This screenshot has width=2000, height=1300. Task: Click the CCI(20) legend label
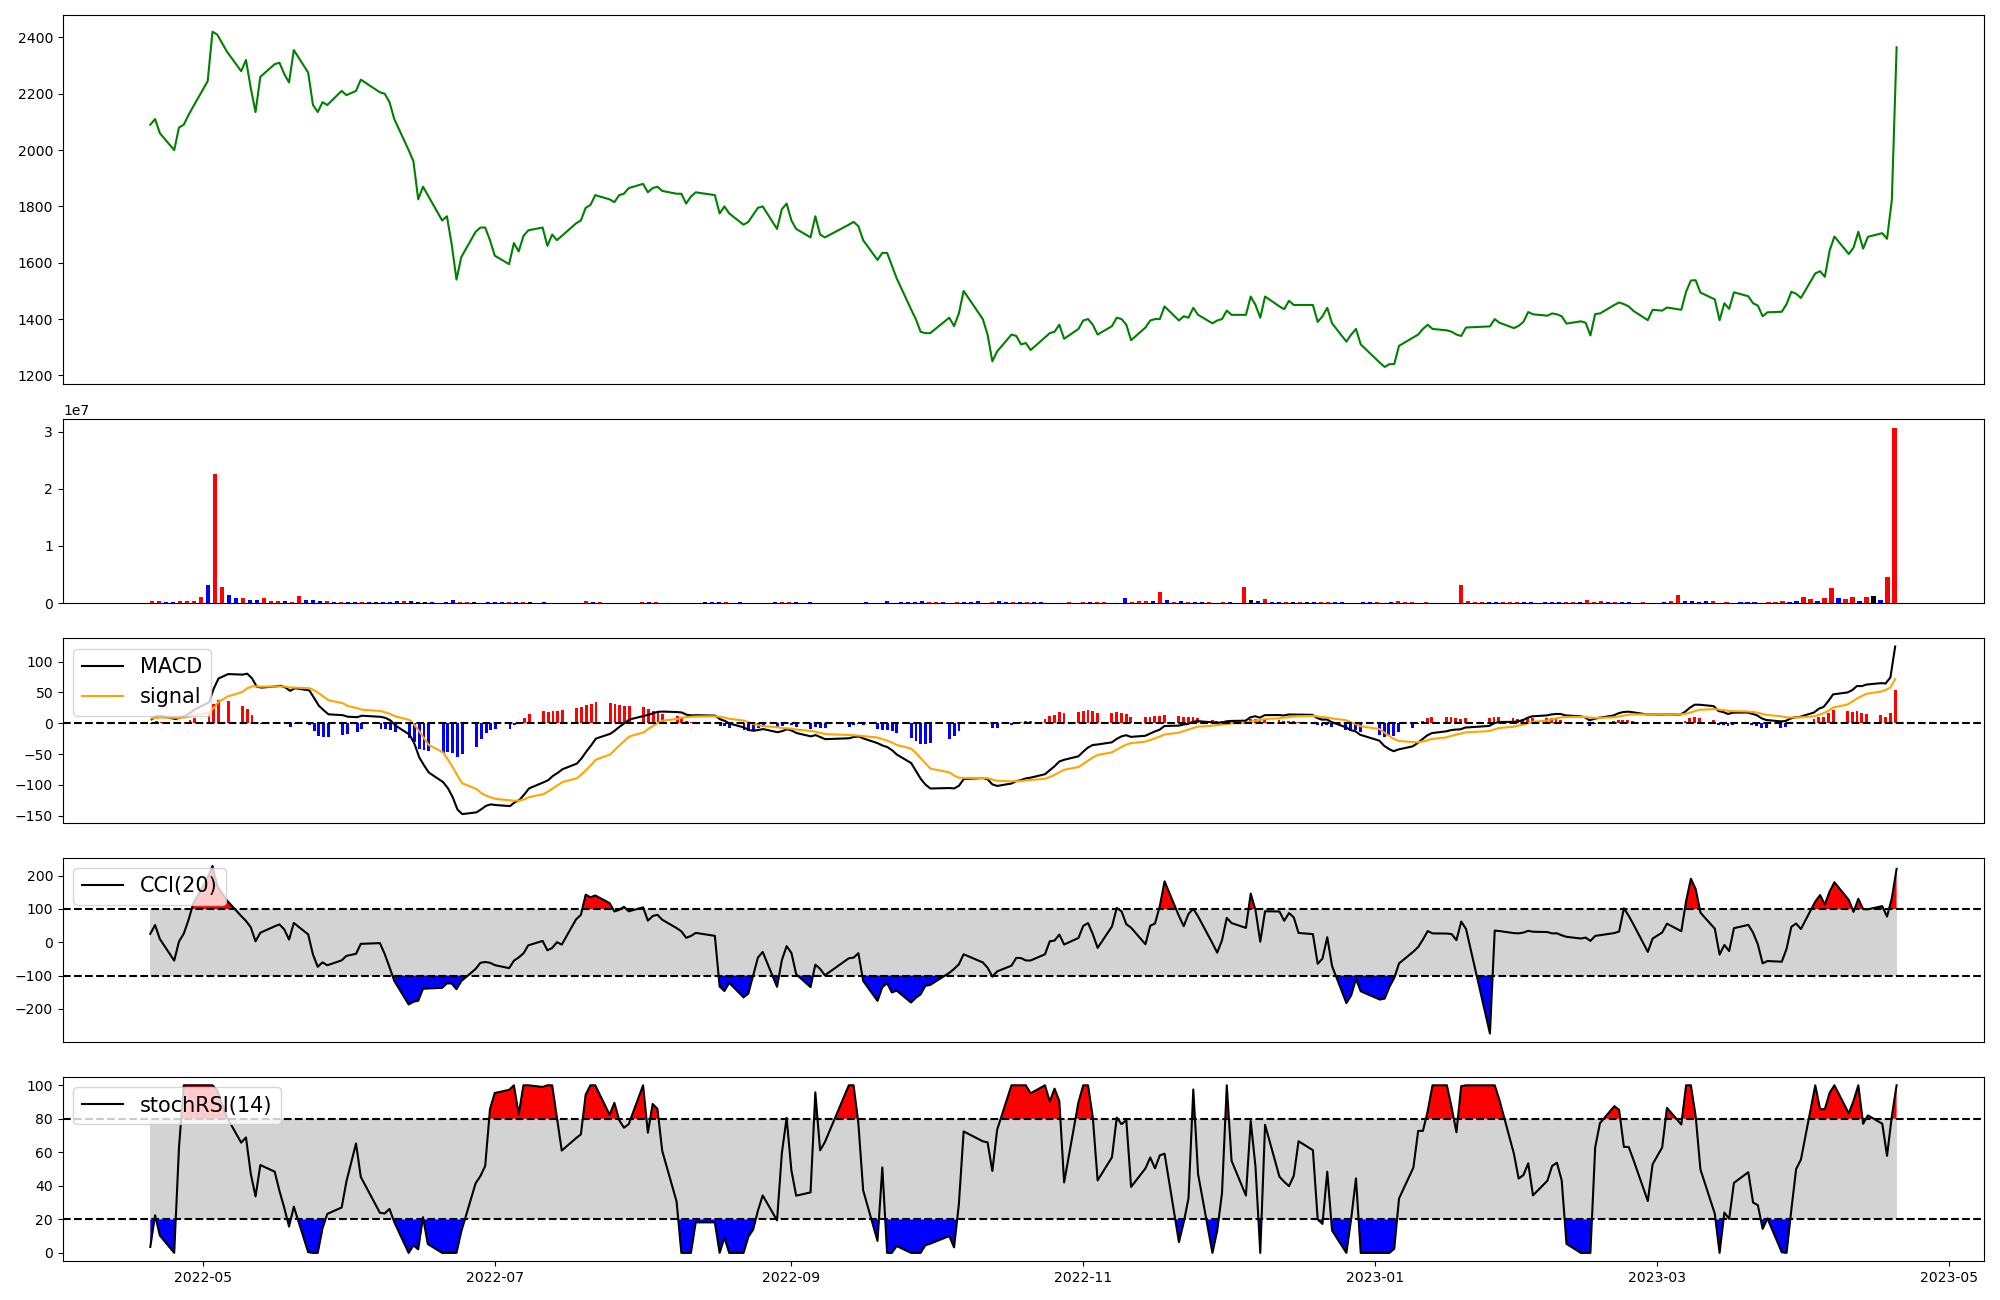[x=178, y=885]
